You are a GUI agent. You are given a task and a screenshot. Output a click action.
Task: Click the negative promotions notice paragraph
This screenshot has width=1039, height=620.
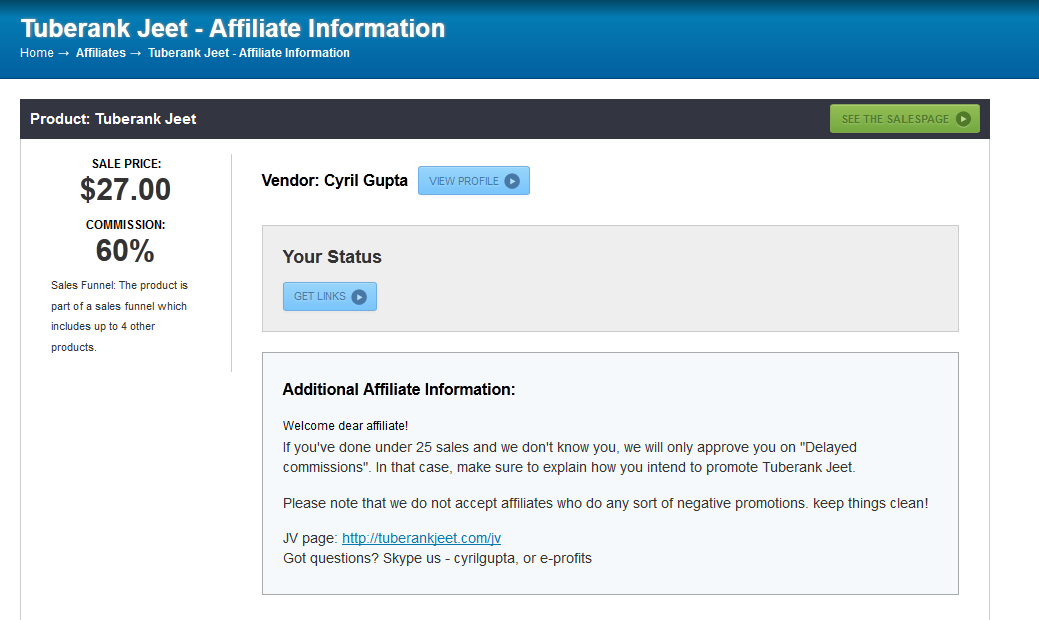[x=606, y=503]
